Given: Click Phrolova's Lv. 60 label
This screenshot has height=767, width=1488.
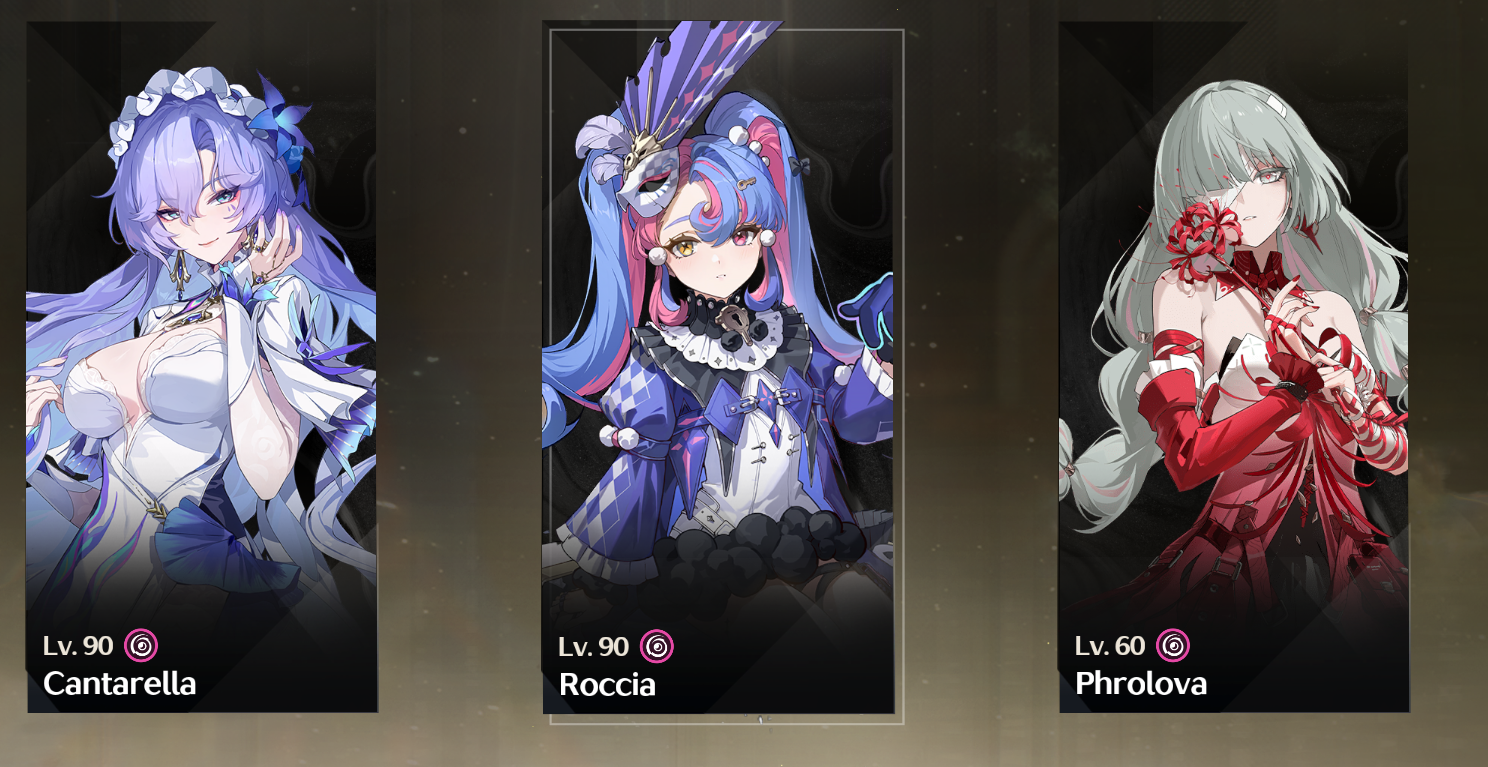Looking at the screenshot, I should [1110, 646].
